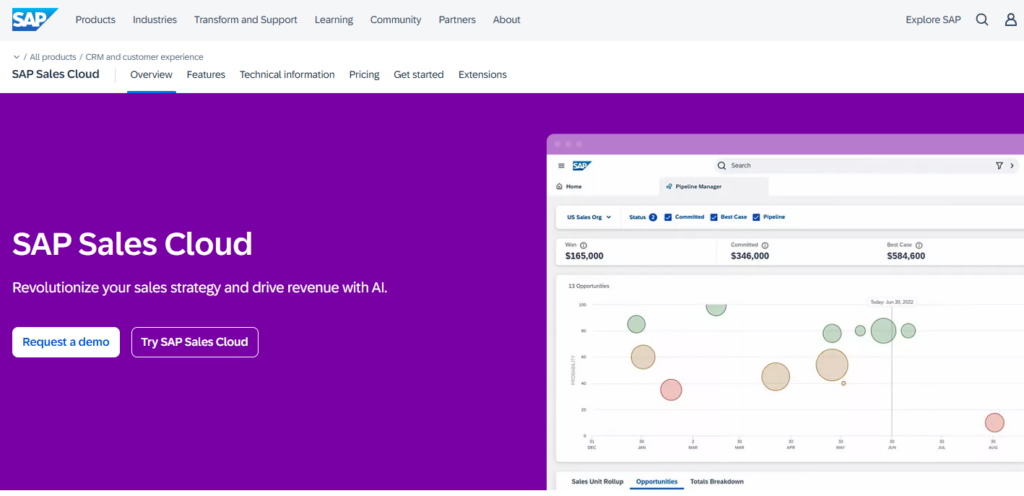This screenshot has height=496, width=1024.
Task: Click the SAP logo in header
Action: [35, 20]
